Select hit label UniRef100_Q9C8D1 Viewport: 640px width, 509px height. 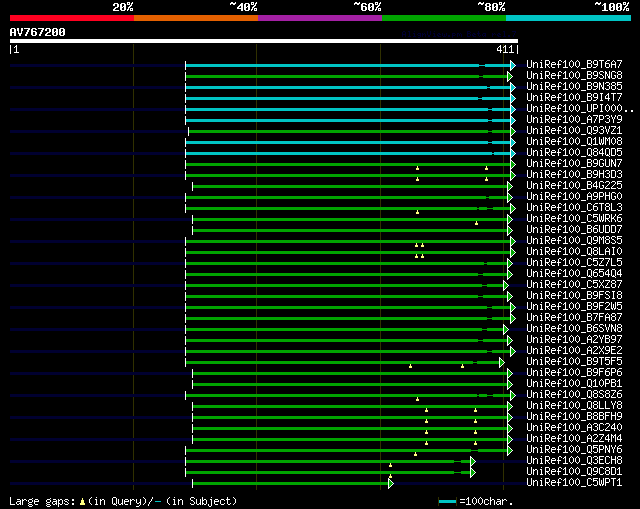pos(574,472)
